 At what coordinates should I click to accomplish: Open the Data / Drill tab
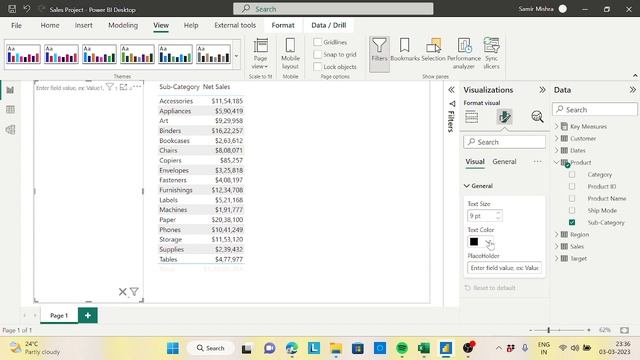coord(329,25)
